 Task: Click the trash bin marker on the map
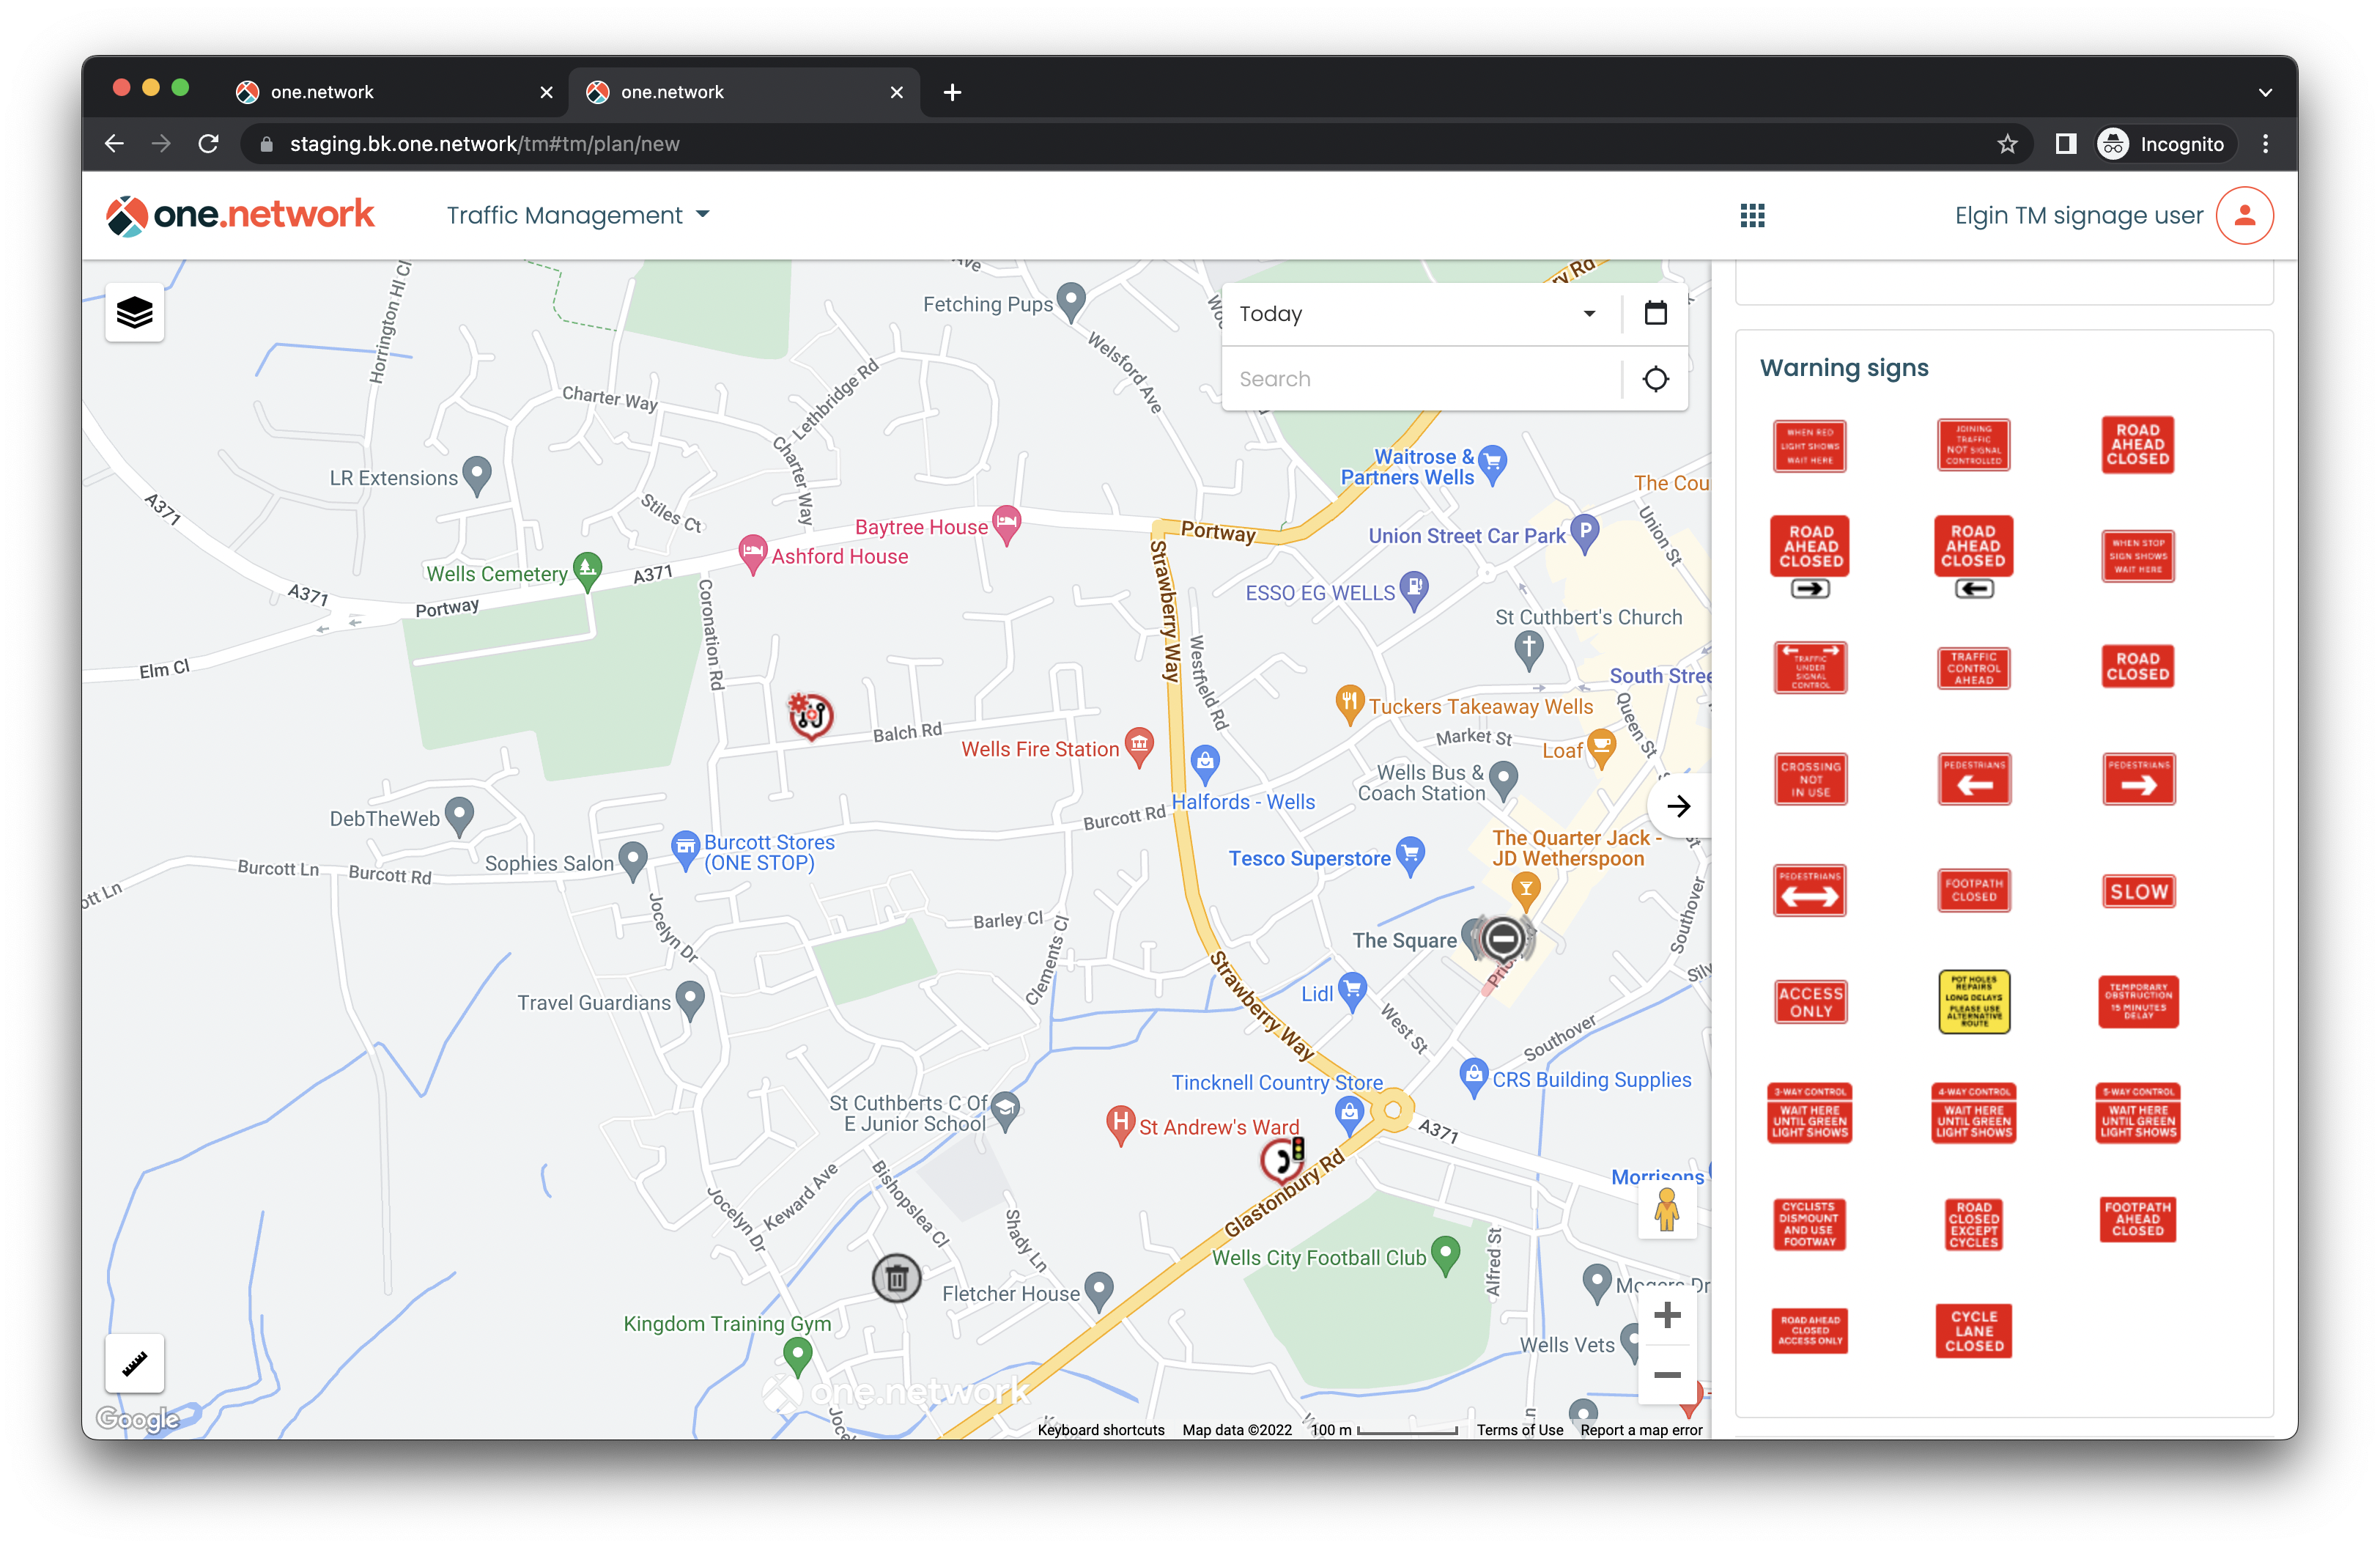tap(896, 1277)
